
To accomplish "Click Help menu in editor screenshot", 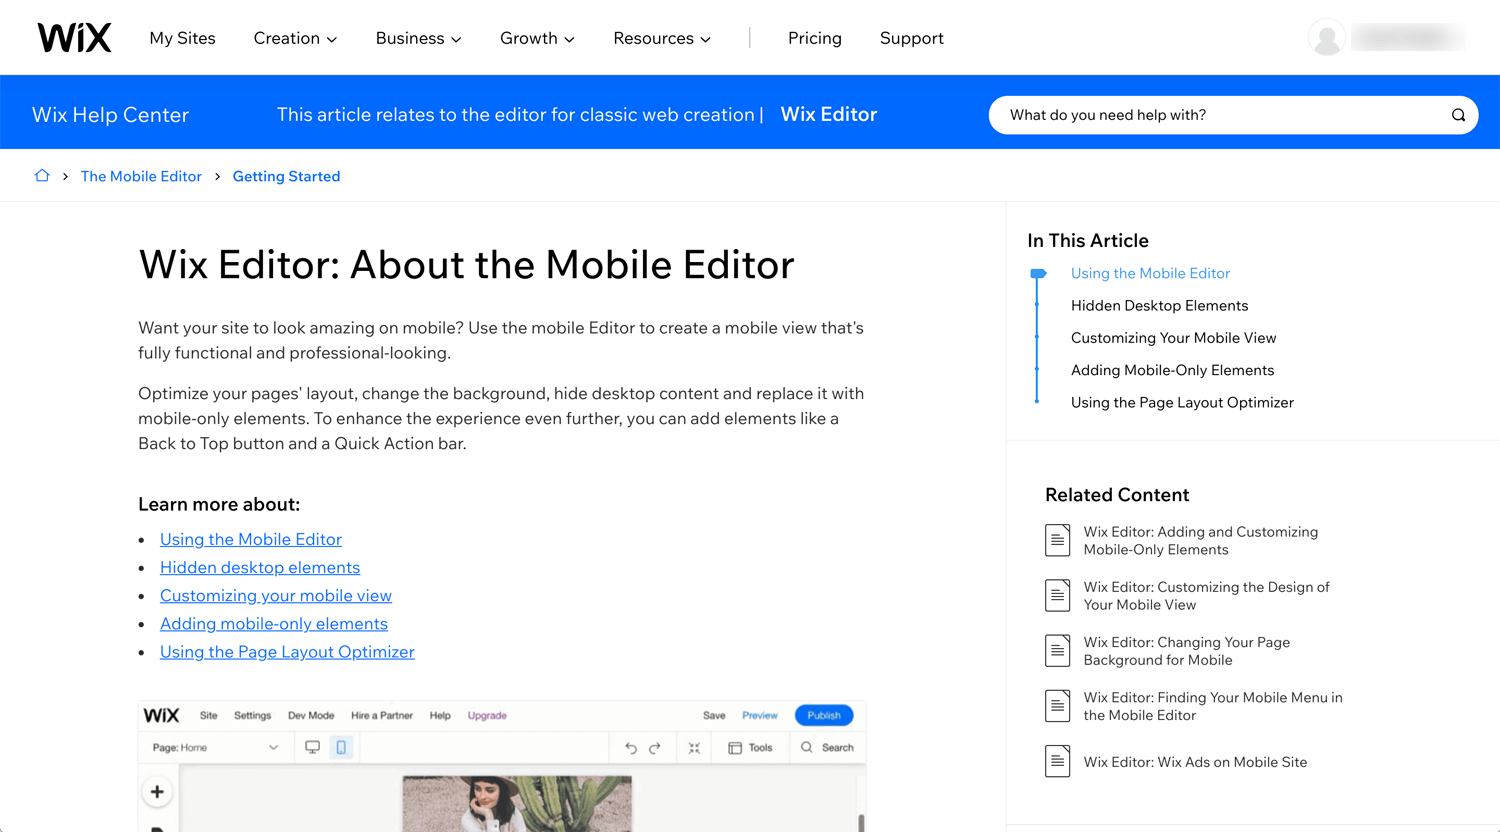I will coord(440,716).
